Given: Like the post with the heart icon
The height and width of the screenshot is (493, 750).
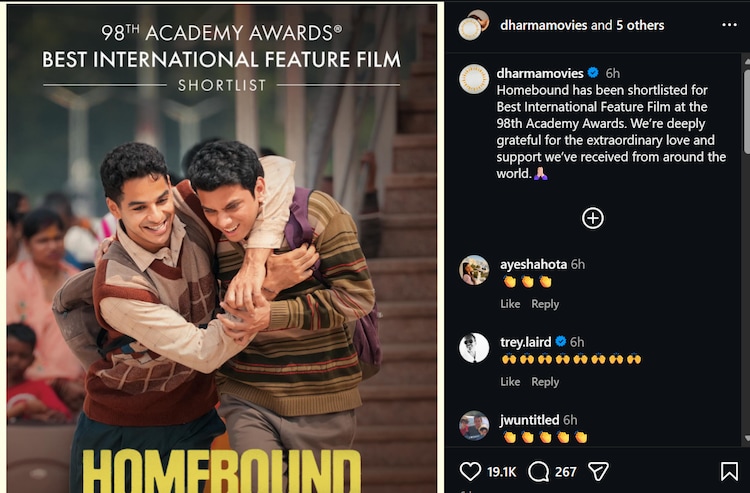Looking at the screenshot, I should pyautogui.click(x=470, y=471).
